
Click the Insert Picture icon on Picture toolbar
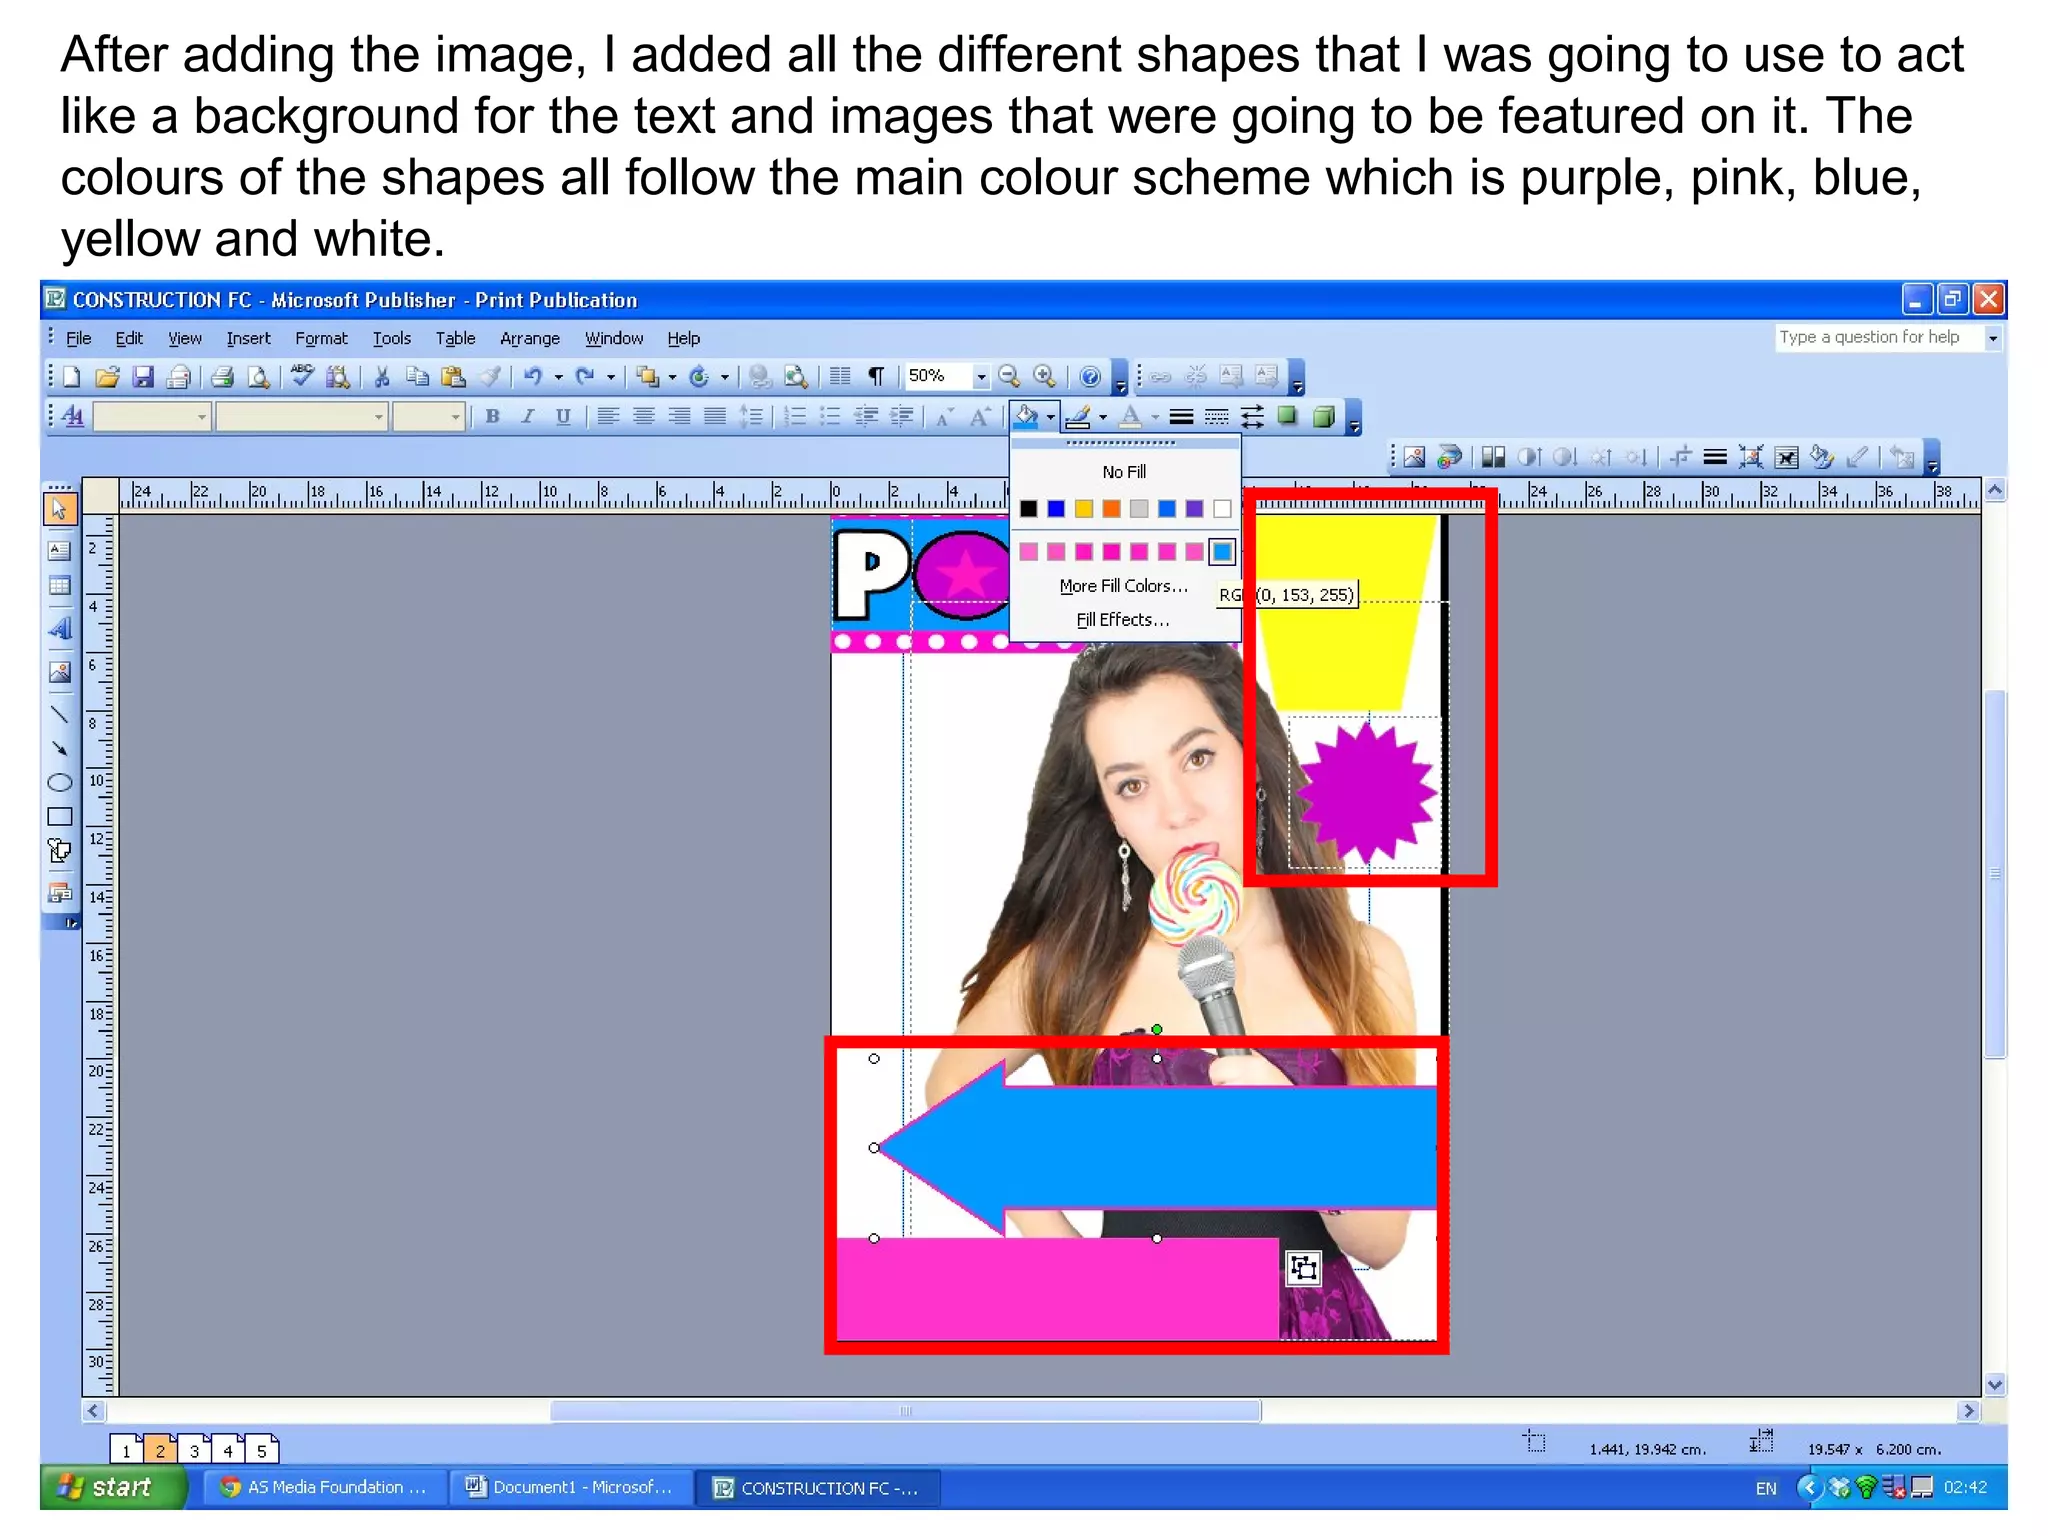(x=1414, y=458)
